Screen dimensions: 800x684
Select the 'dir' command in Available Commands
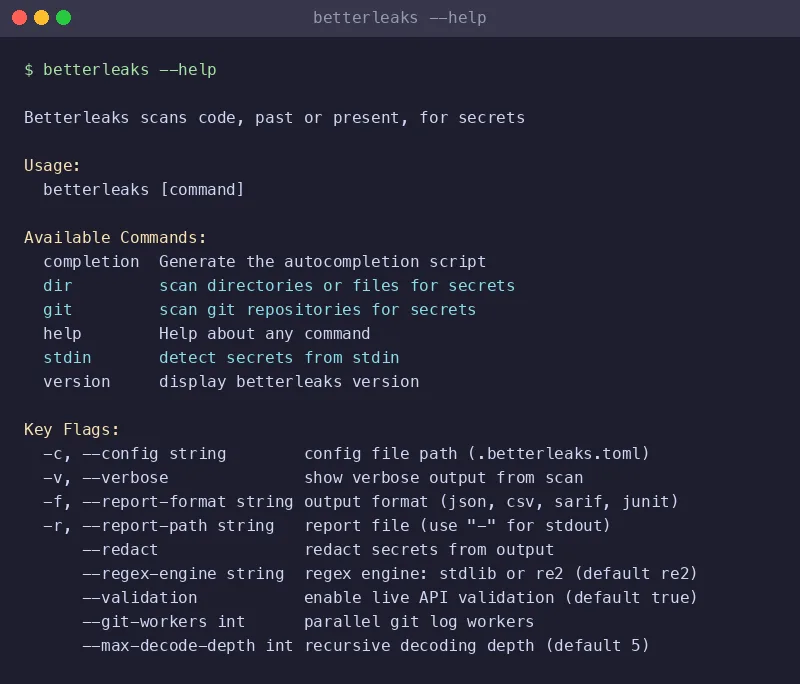pos(57,285)
